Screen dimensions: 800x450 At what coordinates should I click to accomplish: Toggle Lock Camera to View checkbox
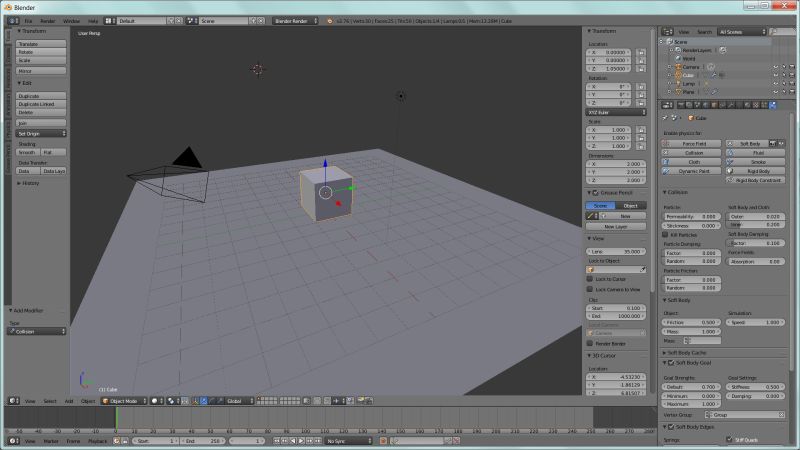pyautogui.click(x=590, y=289)
